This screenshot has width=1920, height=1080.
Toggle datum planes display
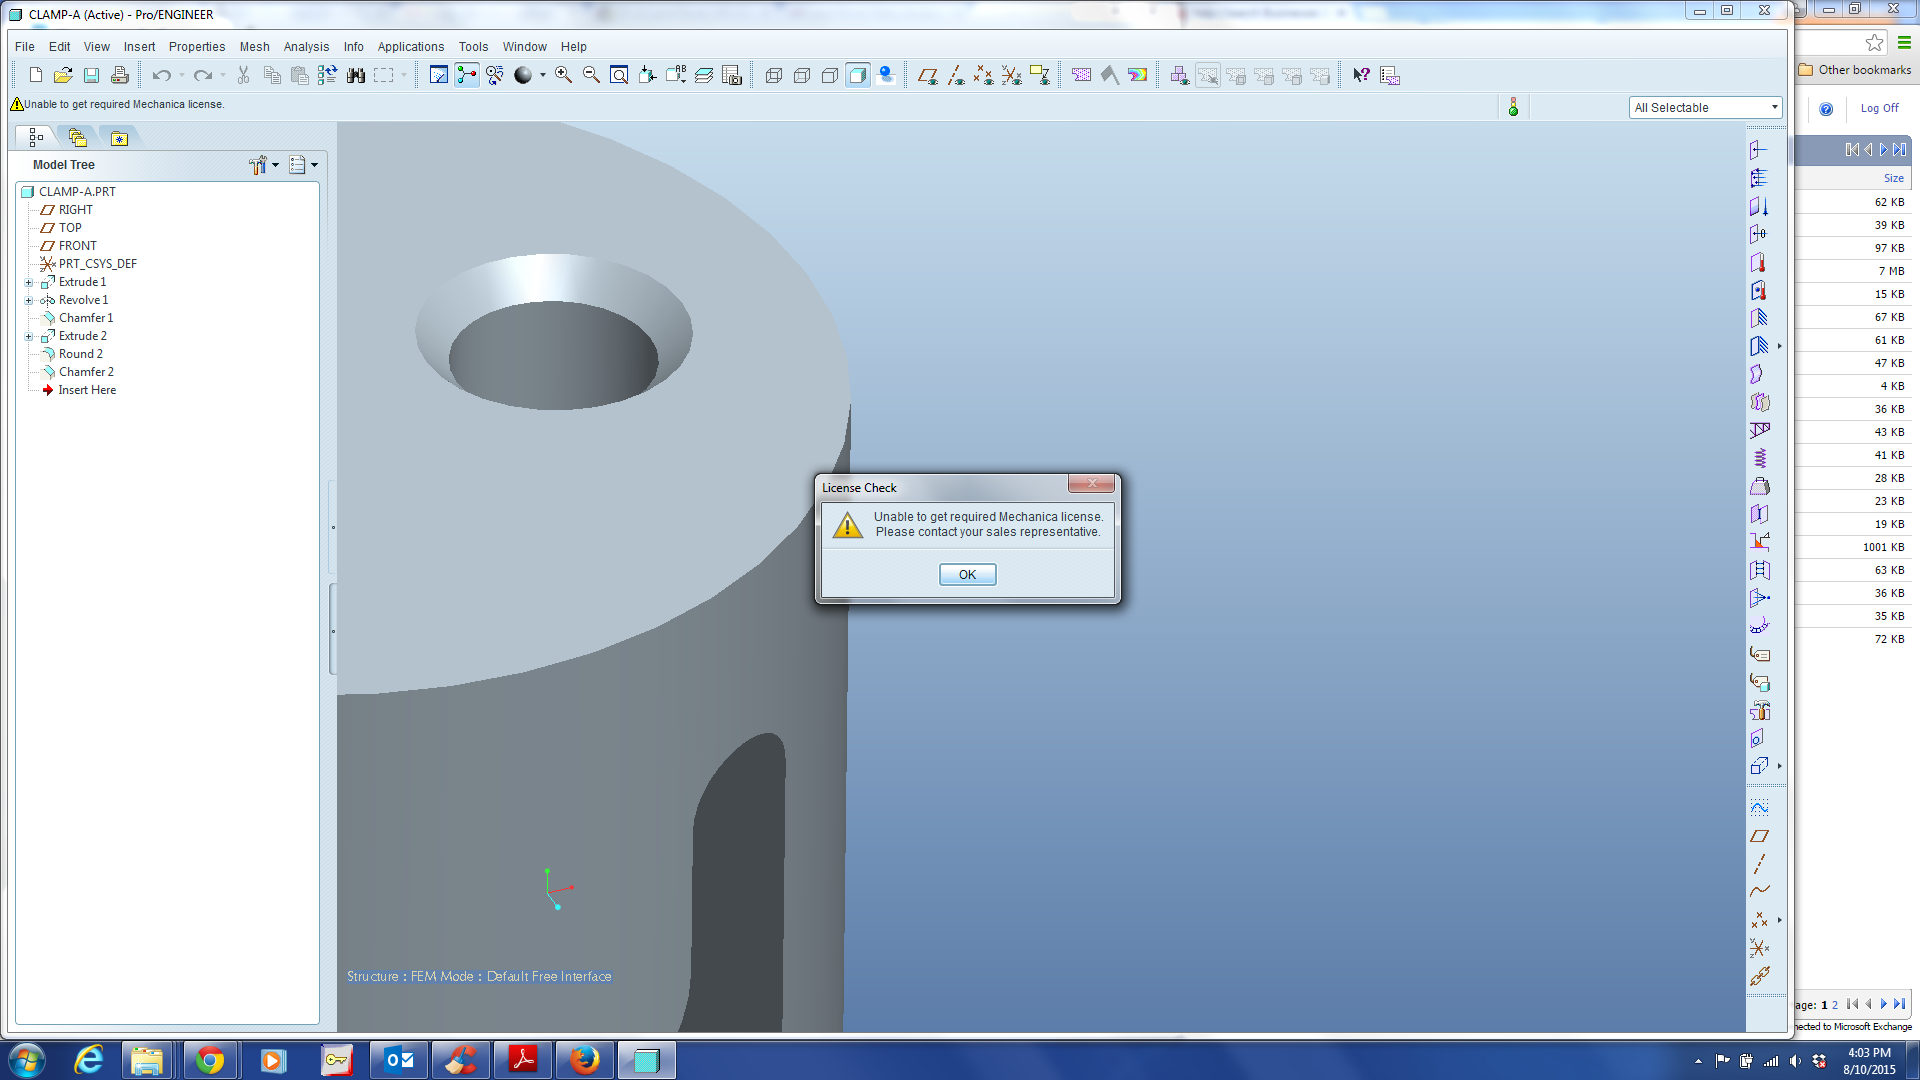927,75
